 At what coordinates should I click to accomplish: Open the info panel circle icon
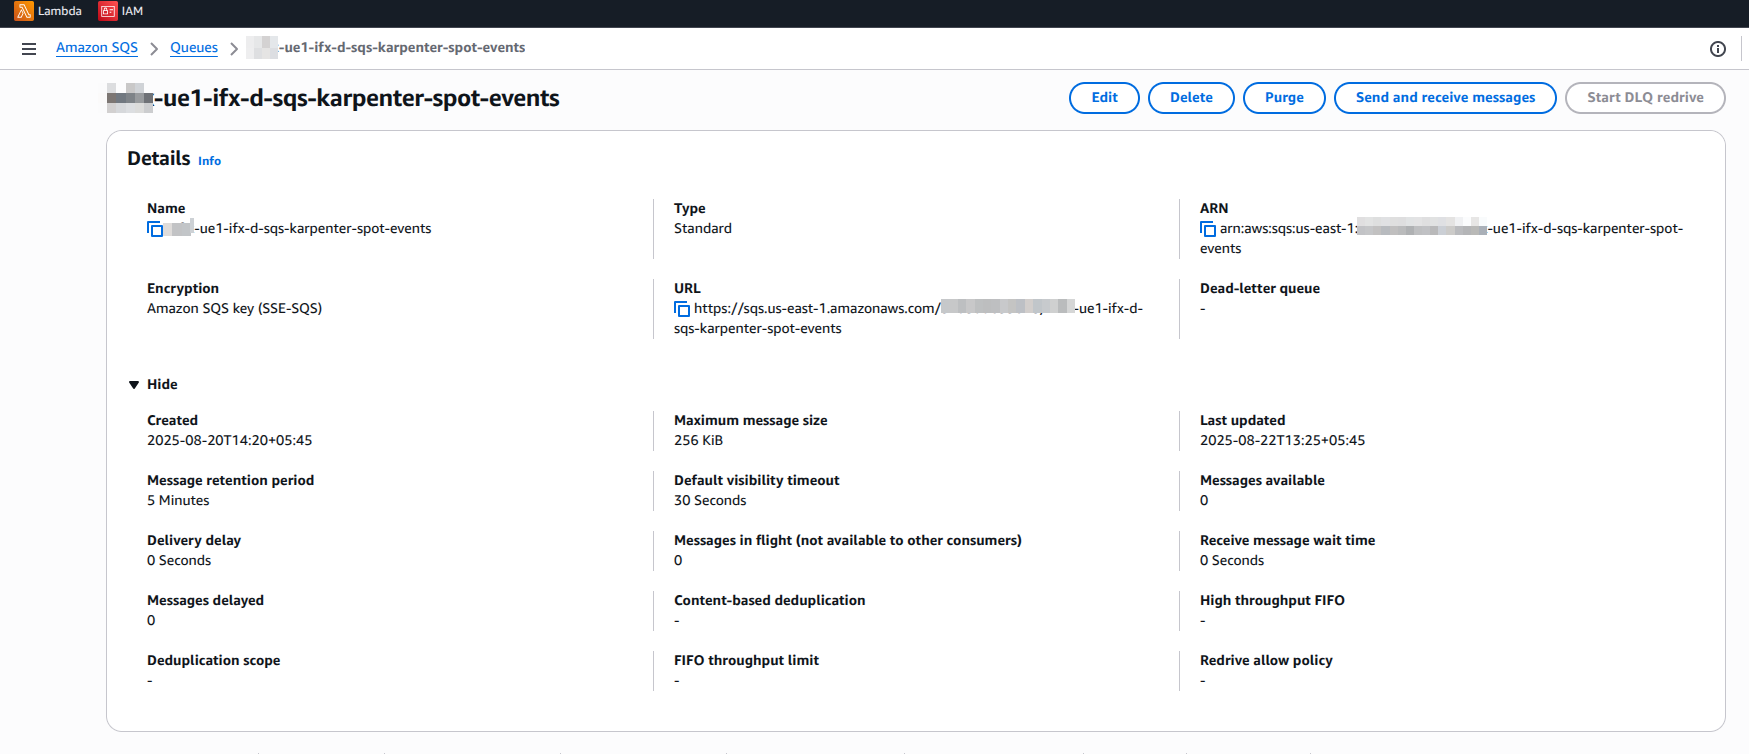tap(1717, 49)
